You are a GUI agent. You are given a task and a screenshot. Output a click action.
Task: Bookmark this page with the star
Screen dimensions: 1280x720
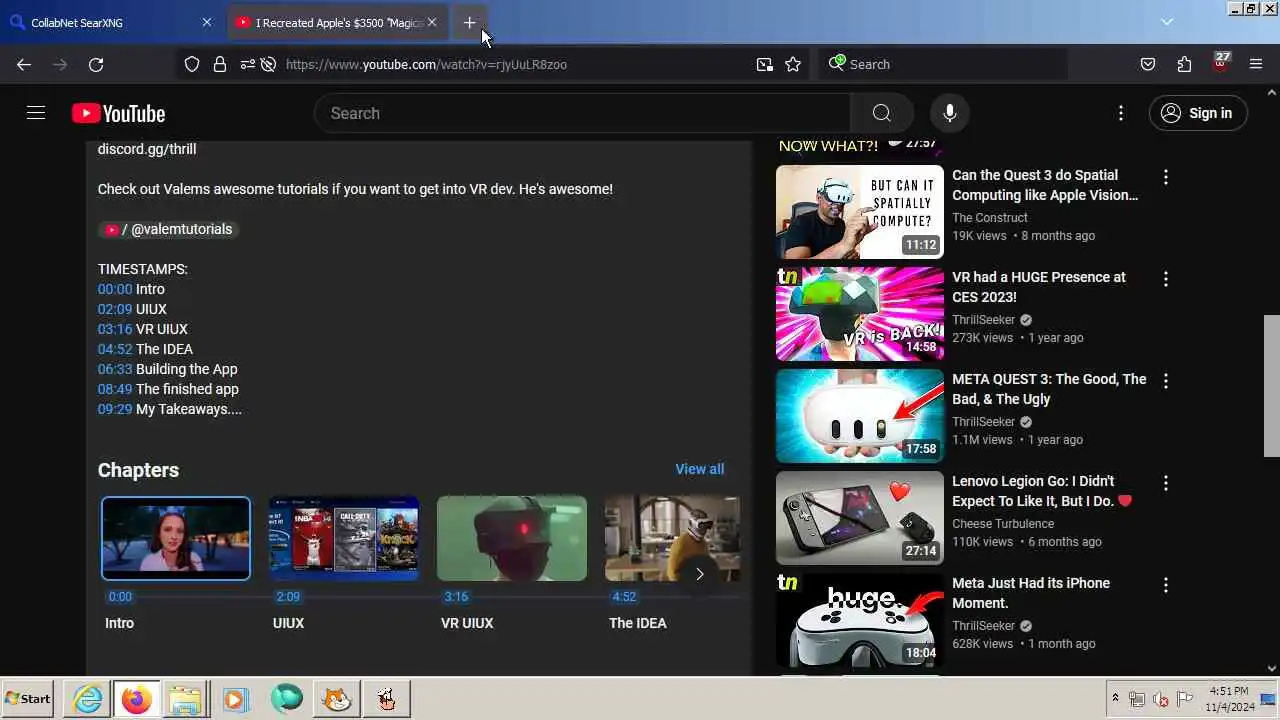click(x=793, y=64)
